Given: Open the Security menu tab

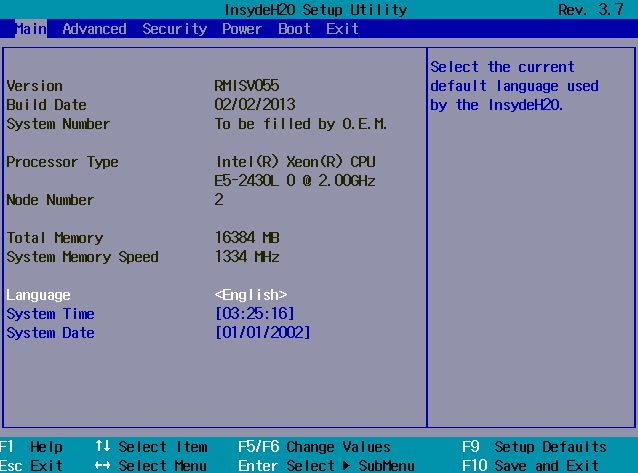Looking at the screenshot, I should (x=175, y=29).
